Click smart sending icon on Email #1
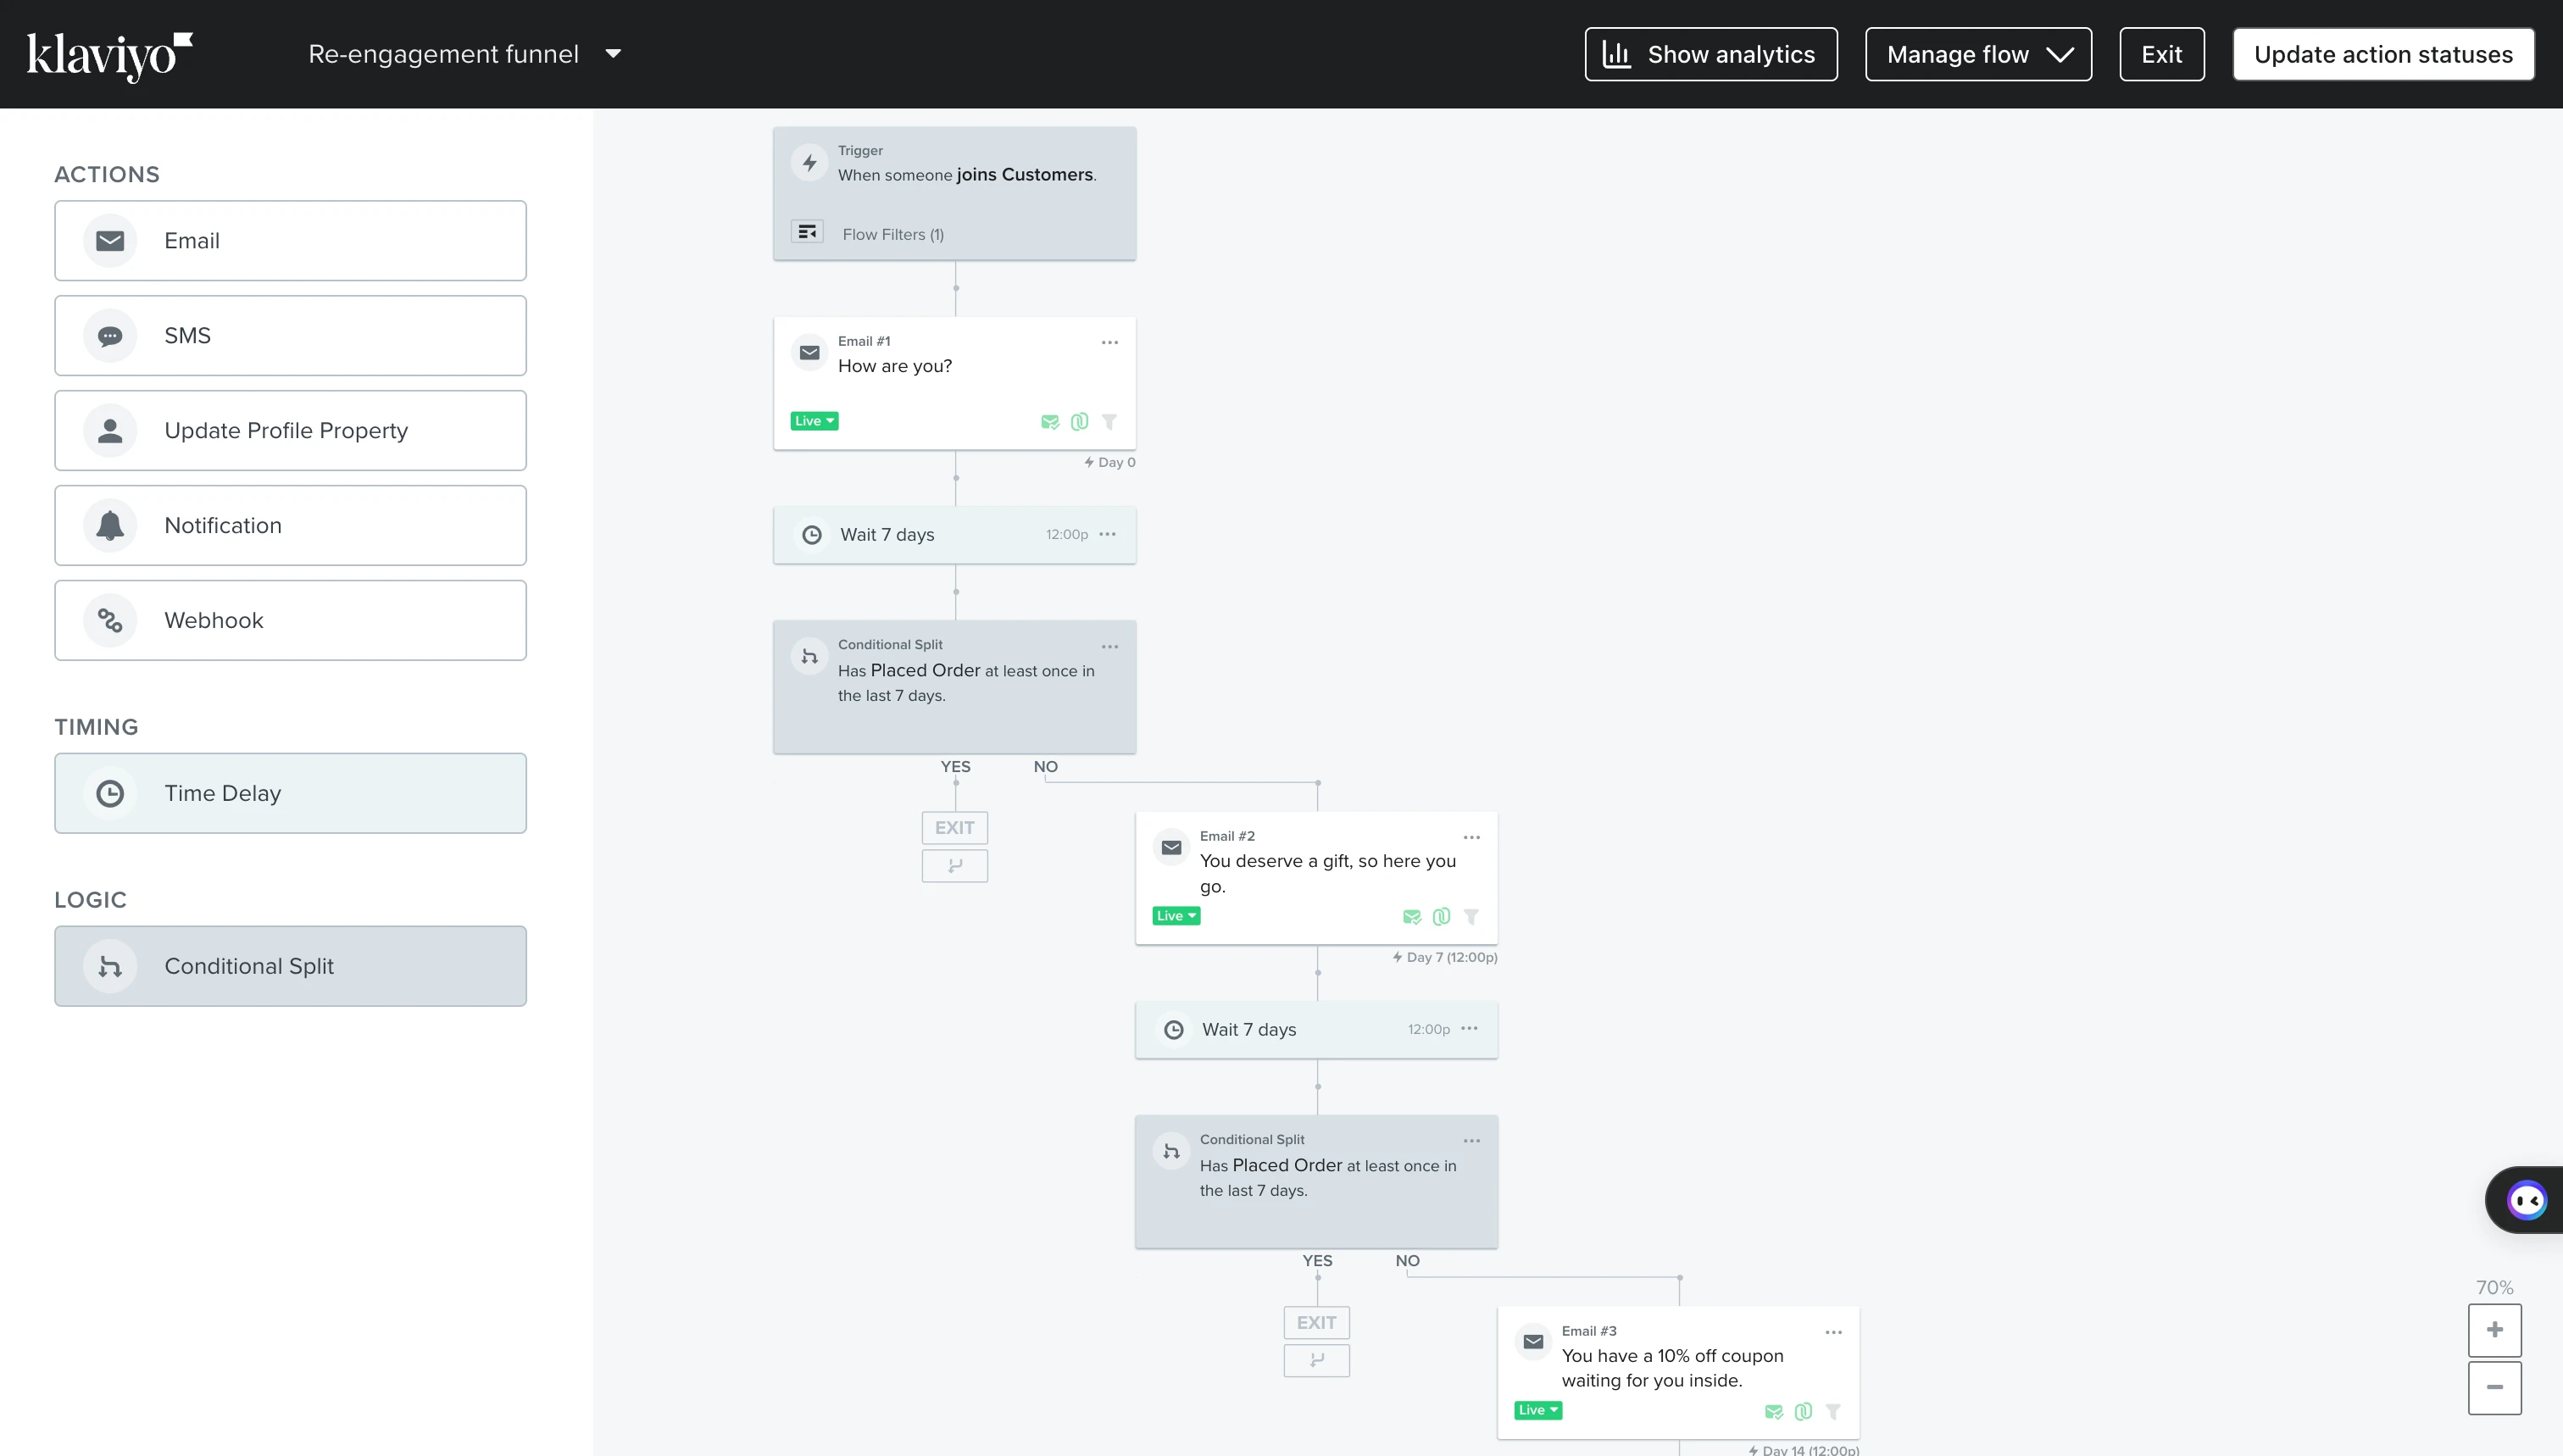 pos(1050,422)
